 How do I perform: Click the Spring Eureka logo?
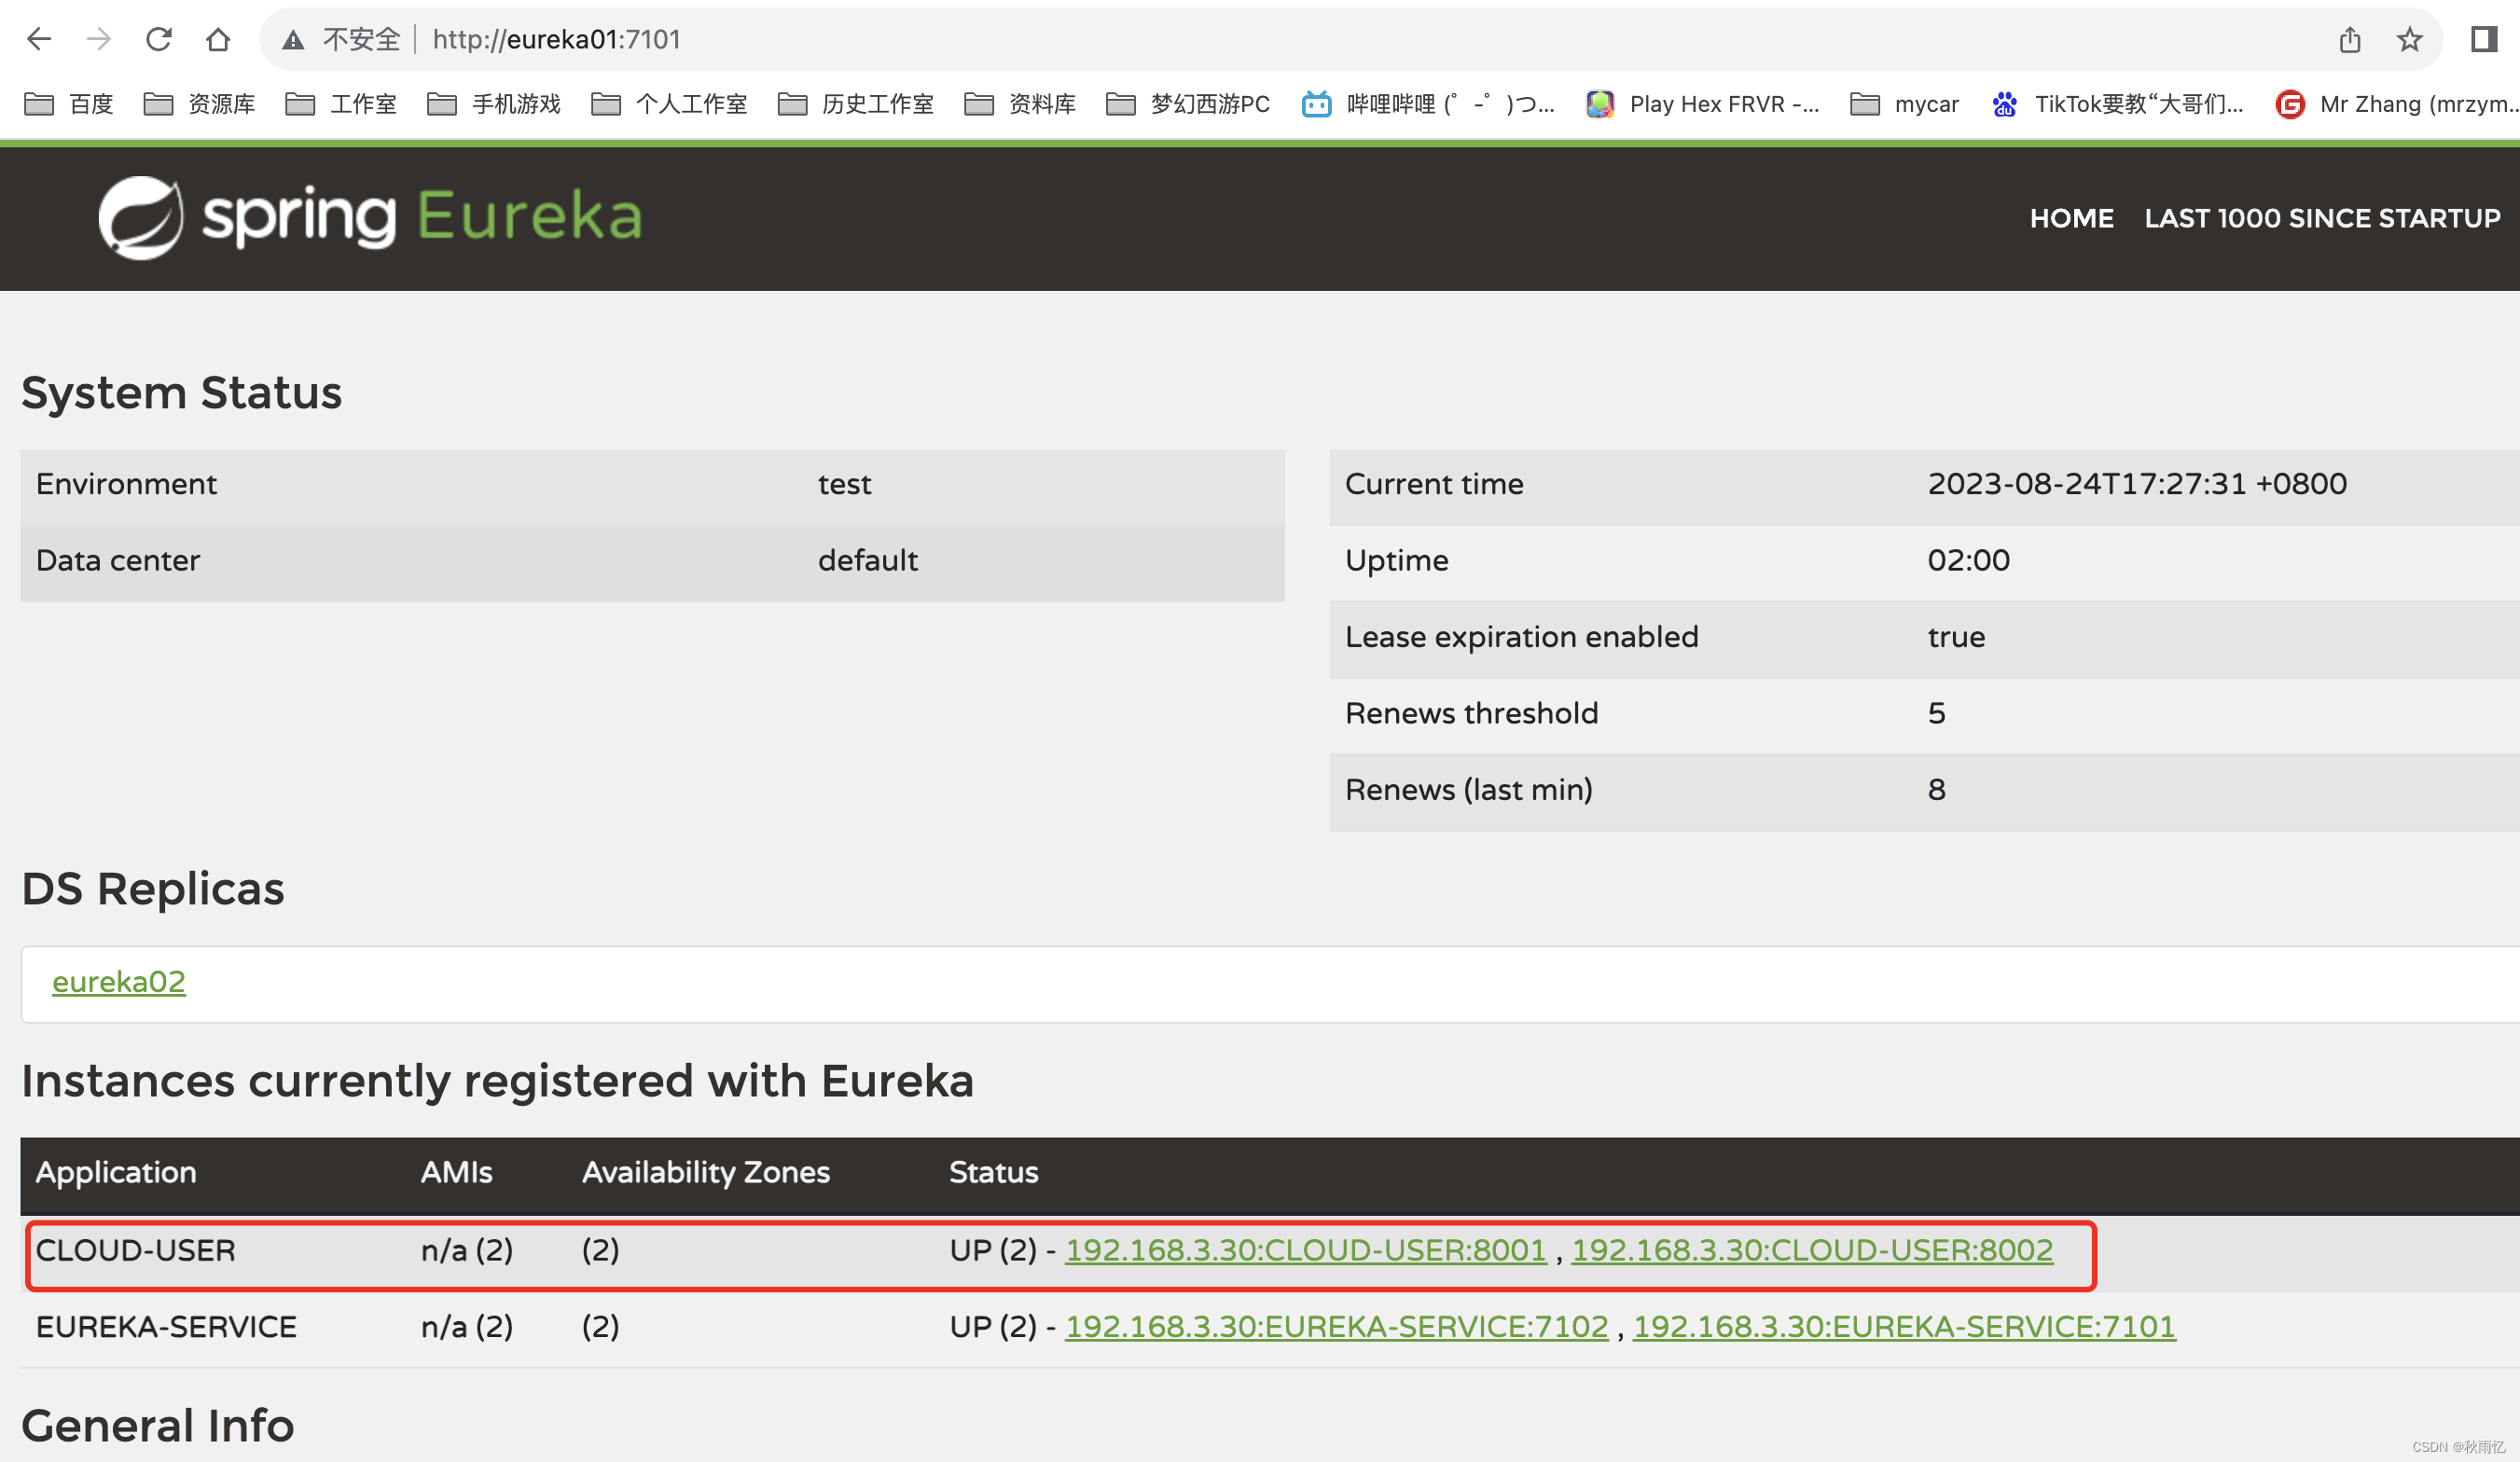tap(370, 217)
